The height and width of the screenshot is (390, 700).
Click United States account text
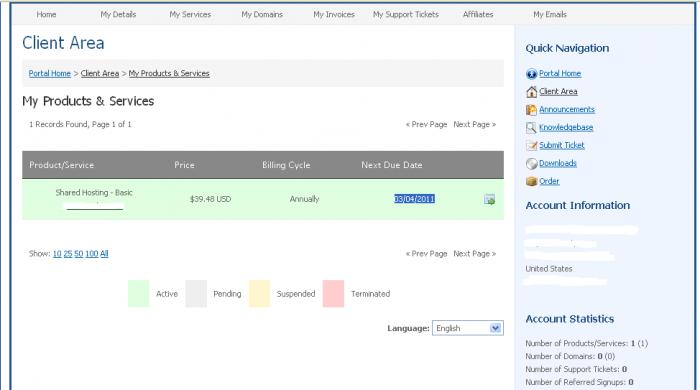[549, 269]
